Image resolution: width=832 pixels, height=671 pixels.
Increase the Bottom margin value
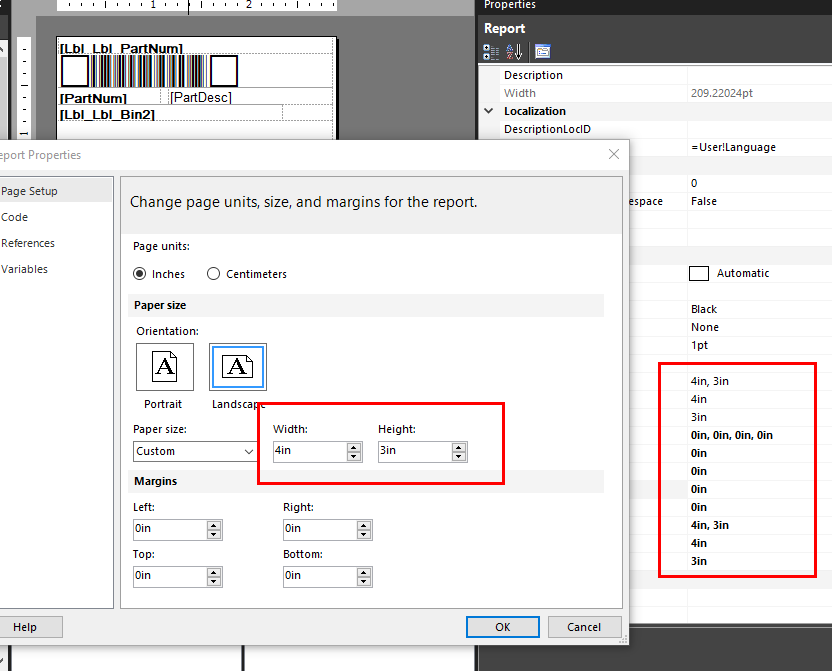click(x=363, y=572)
